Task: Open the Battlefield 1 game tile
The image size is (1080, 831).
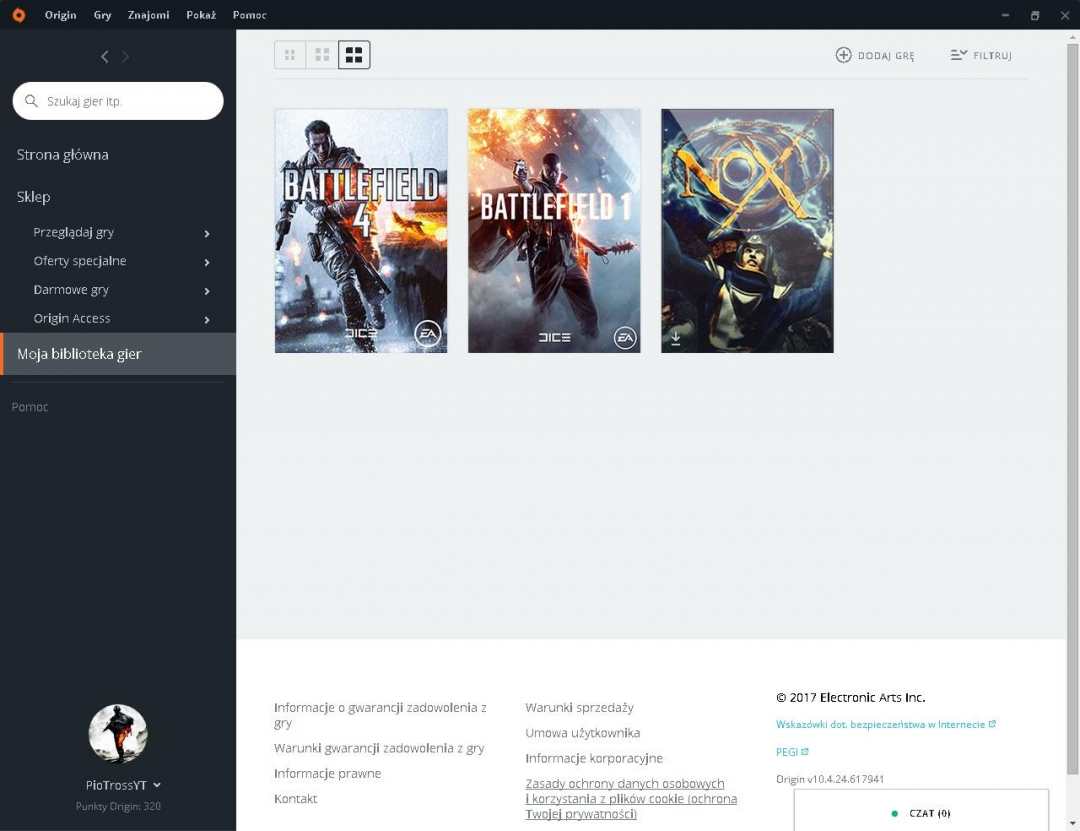Action: [554, 231]
